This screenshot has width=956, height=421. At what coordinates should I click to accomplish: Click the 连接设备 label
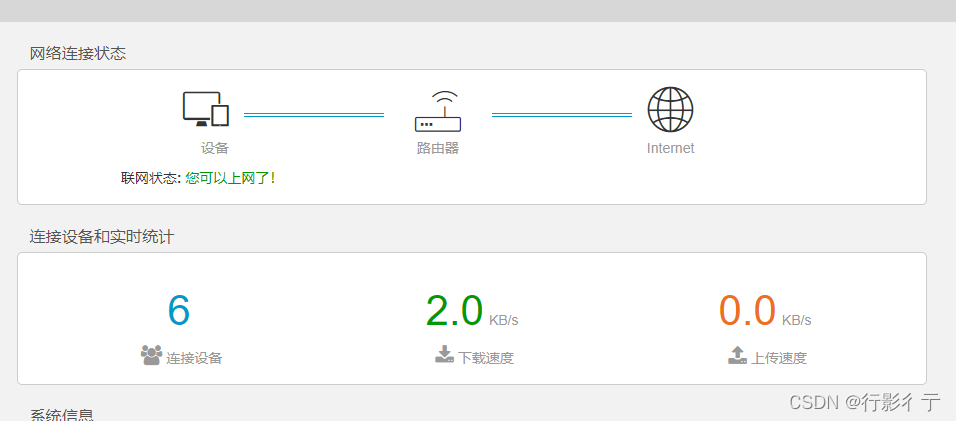(194, 358)
